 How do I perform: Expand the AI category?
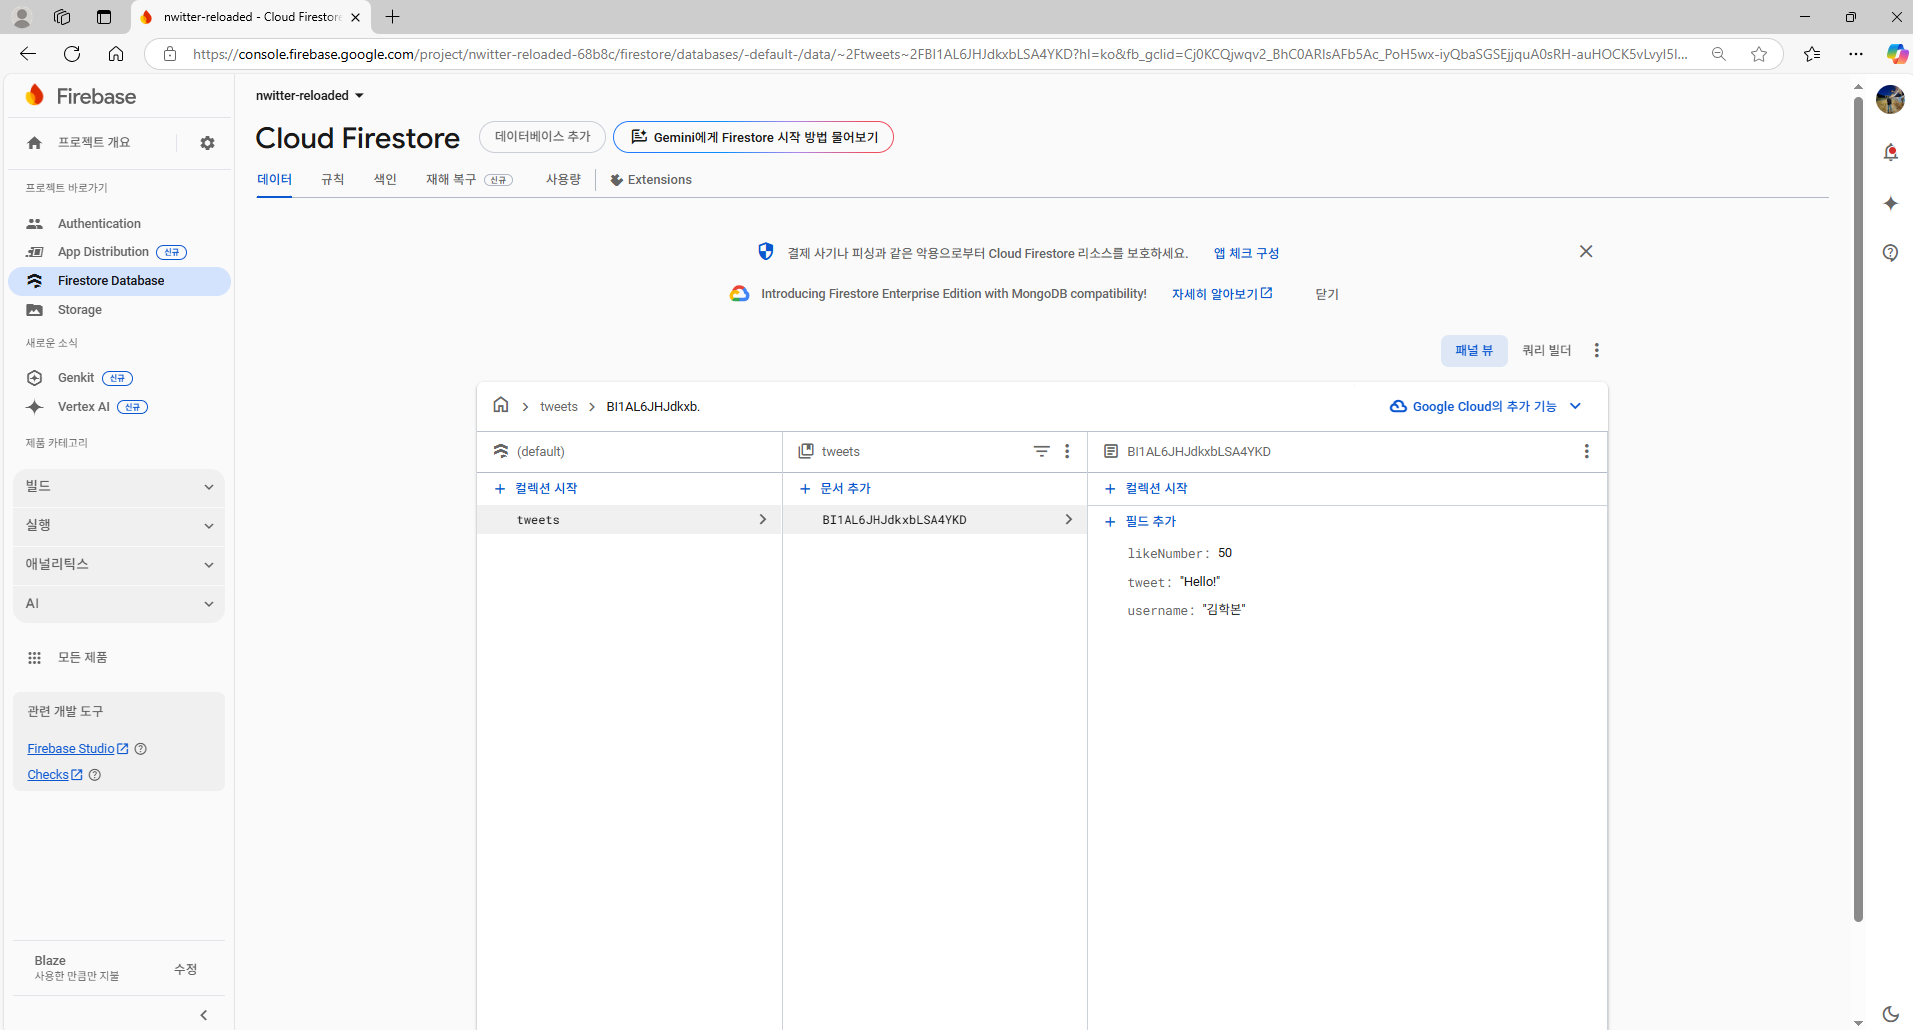(x=119, y=603)
